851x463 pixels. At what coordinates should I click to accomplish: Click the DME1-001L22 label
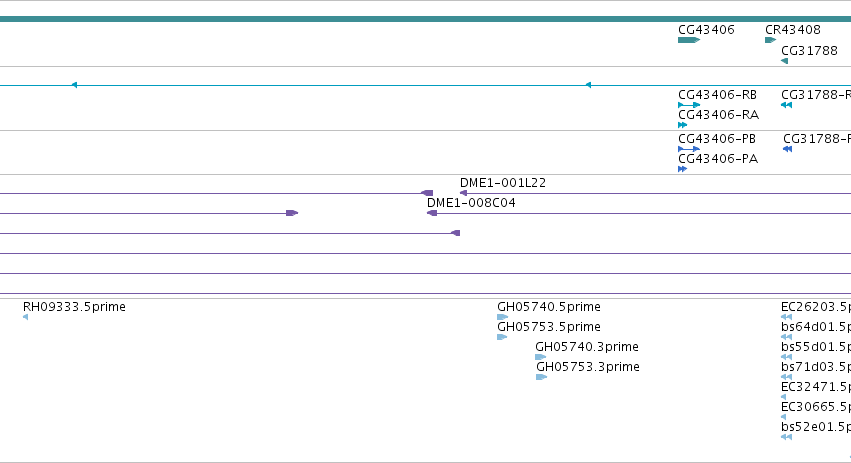[x=503, y=183]
